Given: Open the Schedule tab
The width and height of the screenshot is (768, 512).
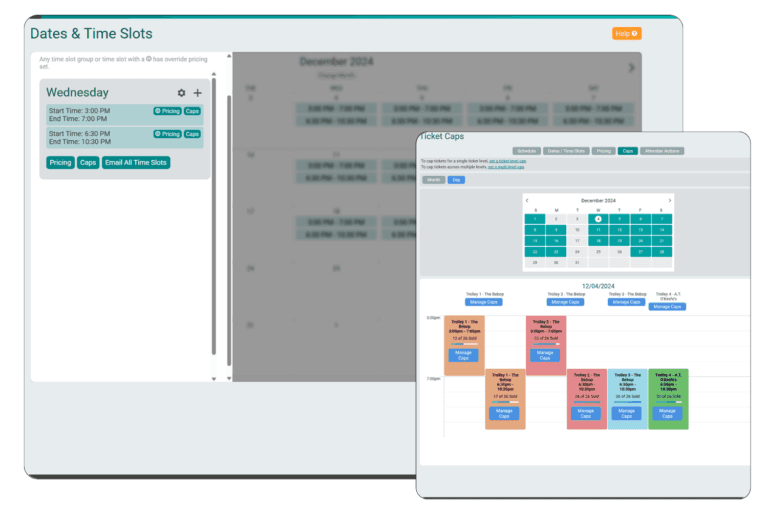Looking at the screenshot, I should (x=526, y=150).
